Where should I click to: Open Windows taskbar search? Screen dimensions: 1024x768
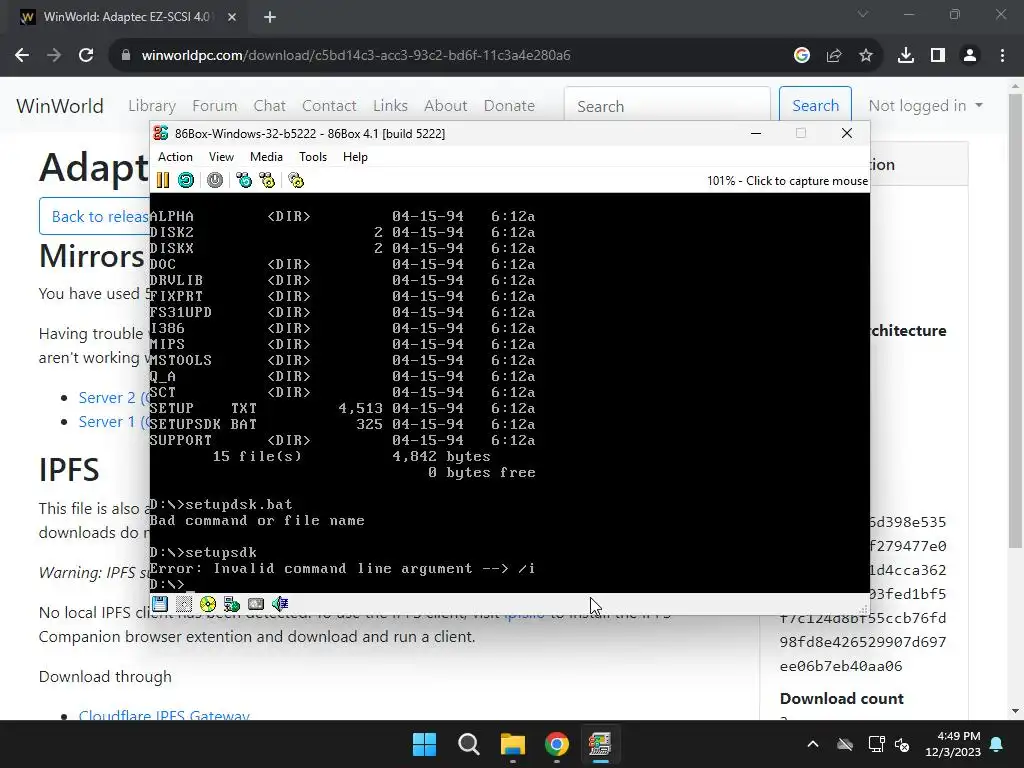tap(469, 744)
